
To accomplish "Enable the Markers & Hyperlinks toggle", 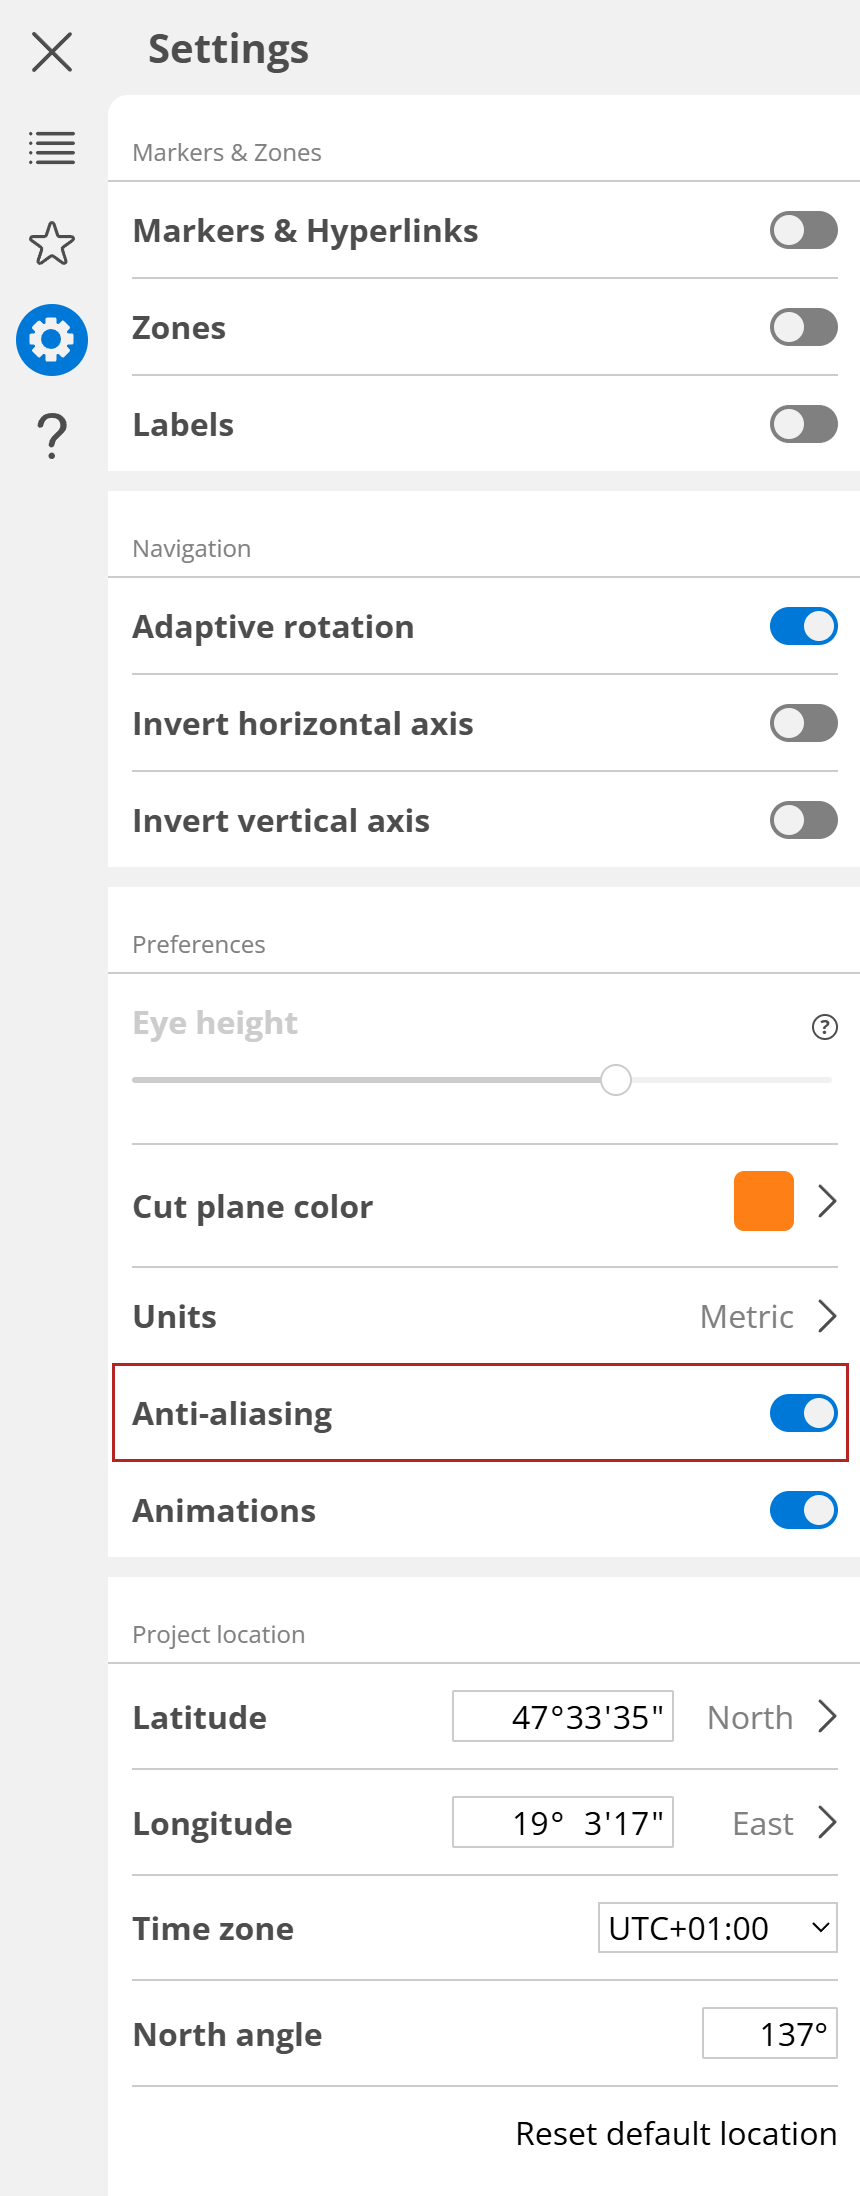I will tap(803, 230).
